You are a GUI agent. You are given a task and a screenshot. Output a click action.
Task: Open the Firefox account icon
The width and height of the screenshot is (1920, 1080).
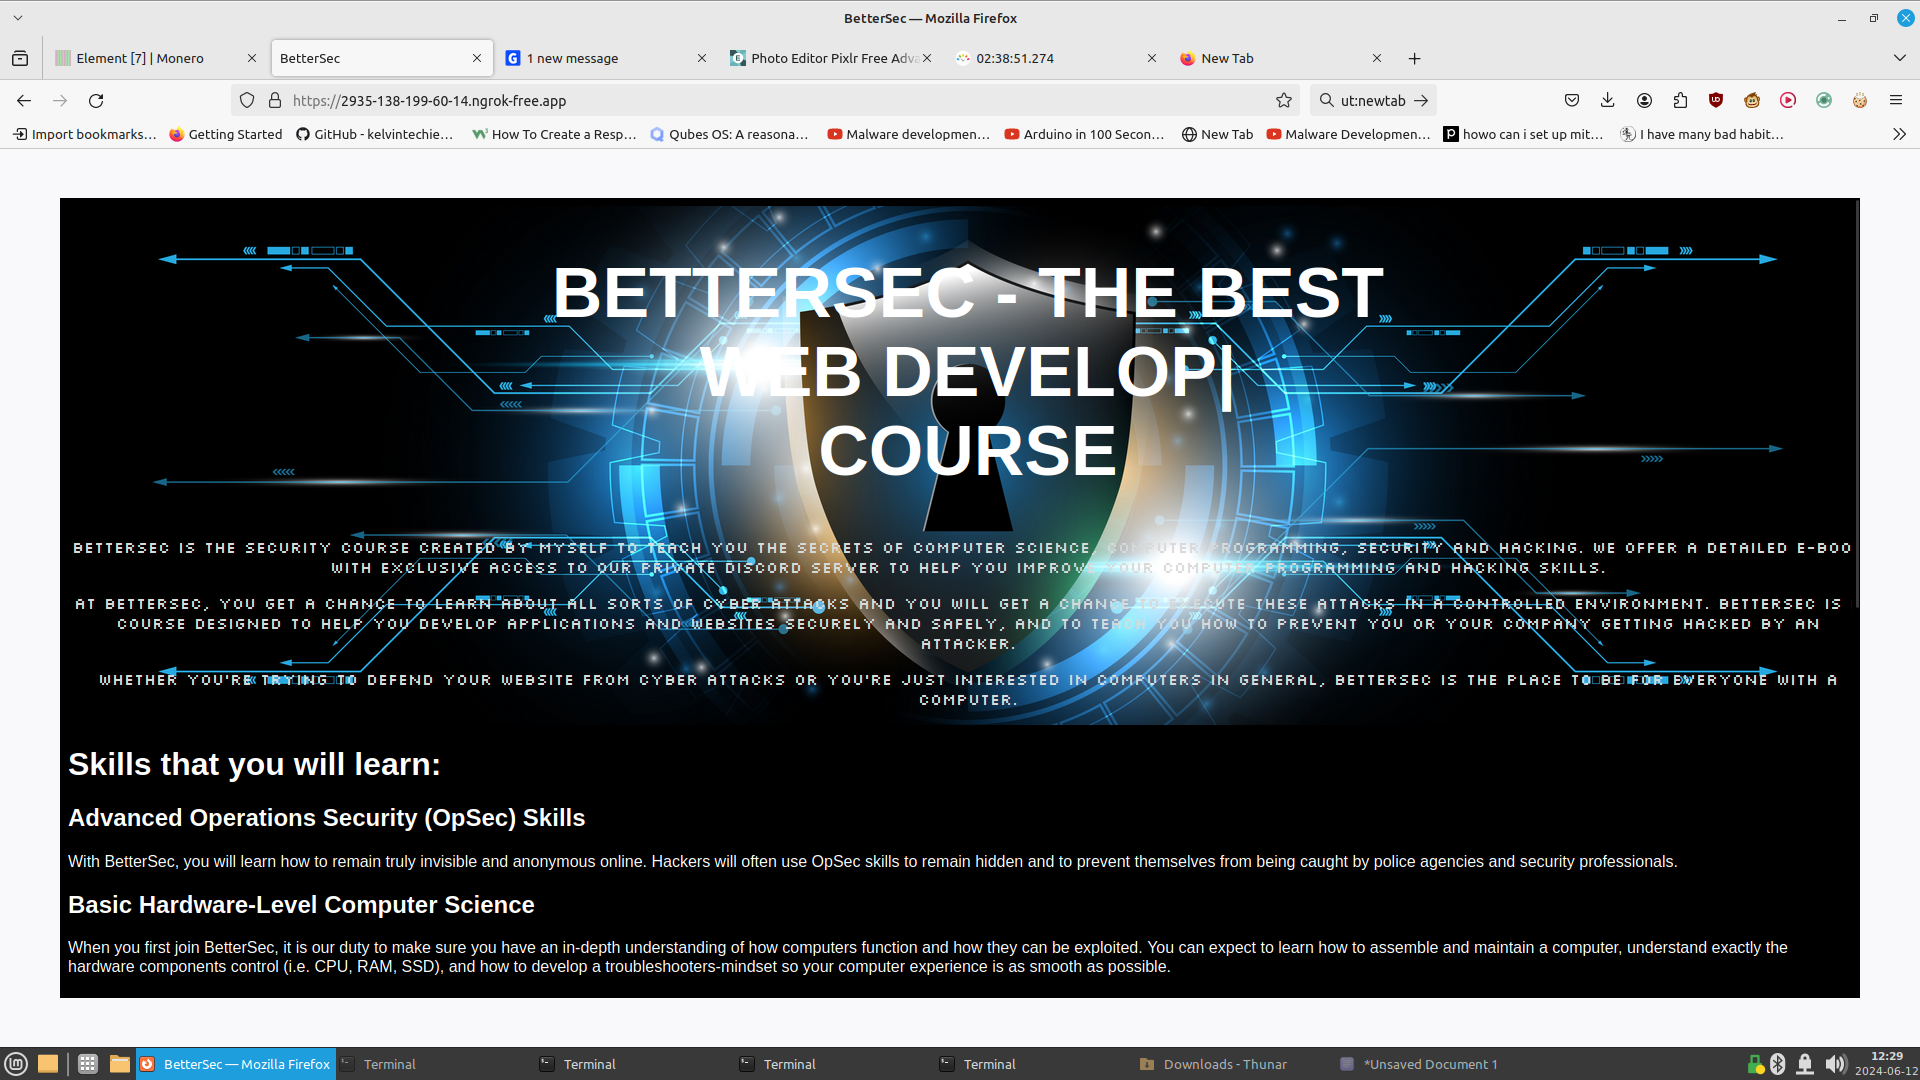point(1644,100)
